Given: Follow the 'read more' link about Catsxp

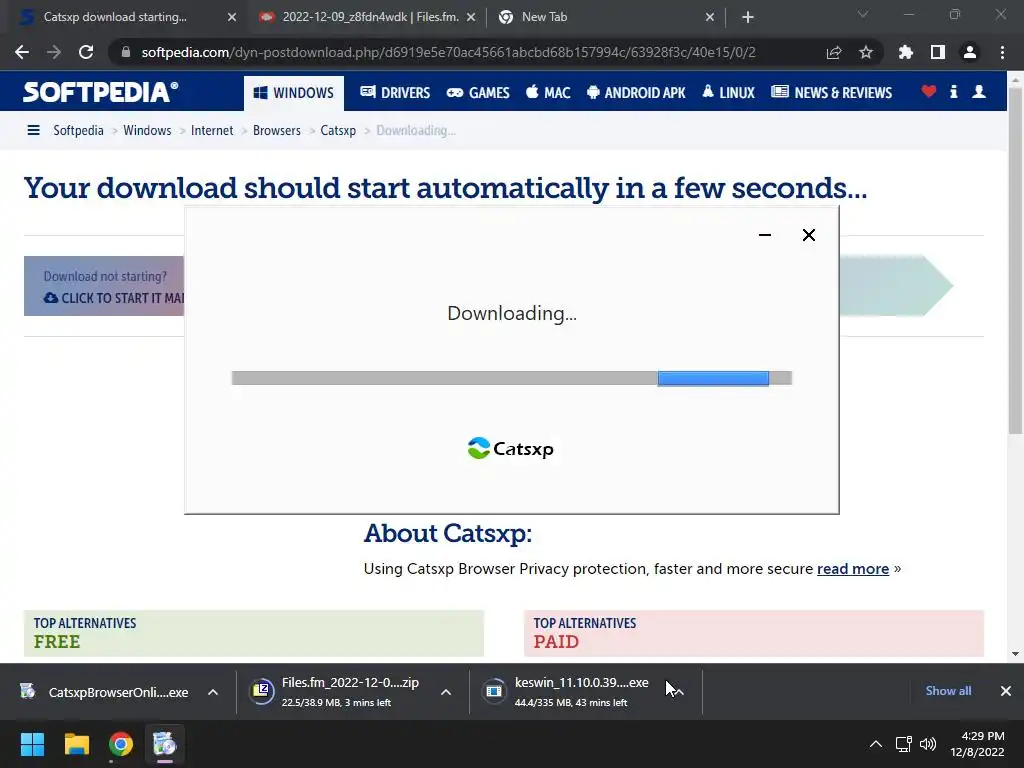Looking at the screenshot, I should click(x=852, y=569).
